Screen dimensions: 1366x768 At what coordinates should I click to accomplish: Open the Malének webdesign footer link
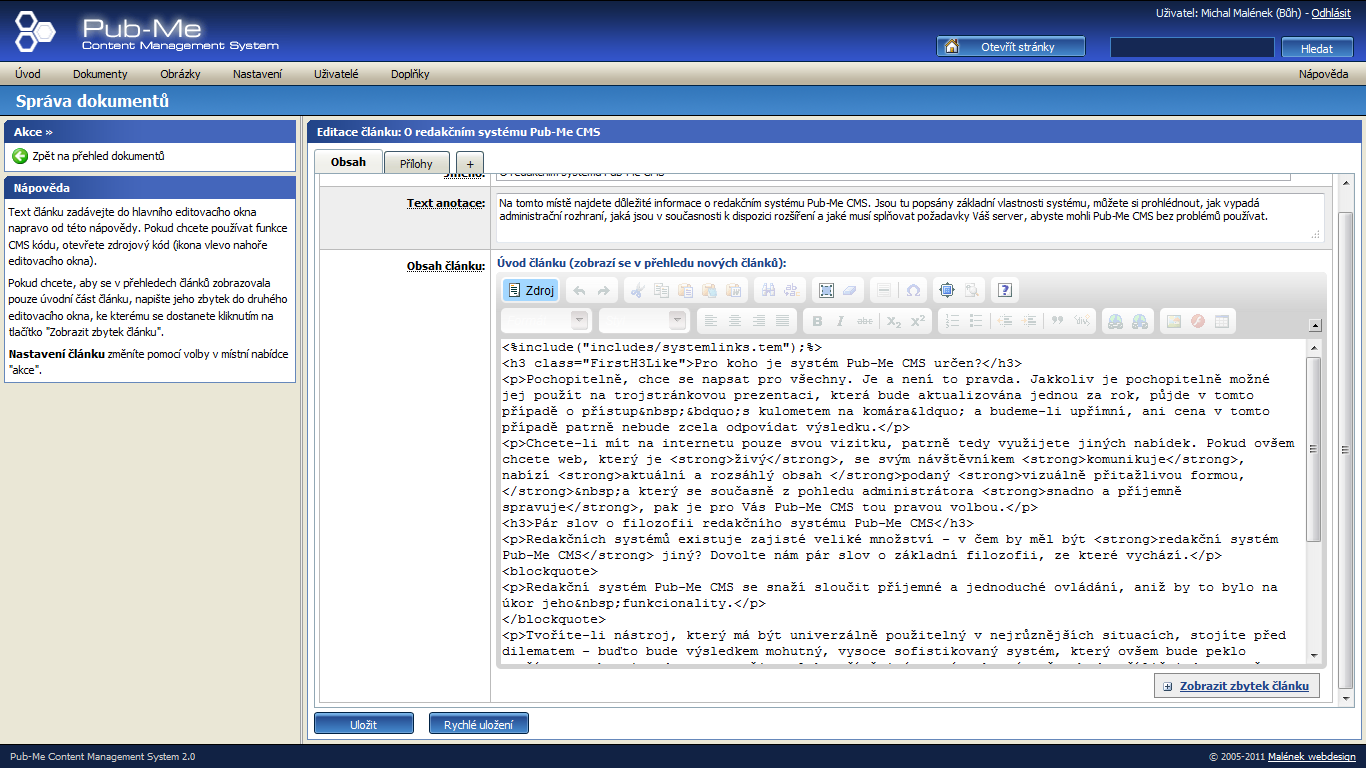click(x=1311, y=757)
